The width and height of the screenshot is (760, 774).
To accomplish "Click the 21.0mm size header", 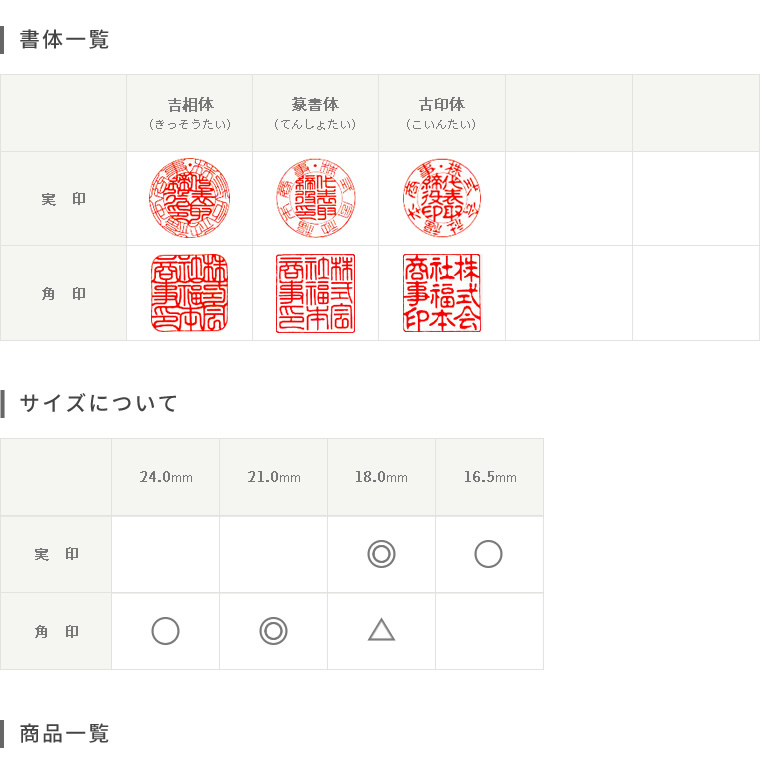I will (274, 477).
